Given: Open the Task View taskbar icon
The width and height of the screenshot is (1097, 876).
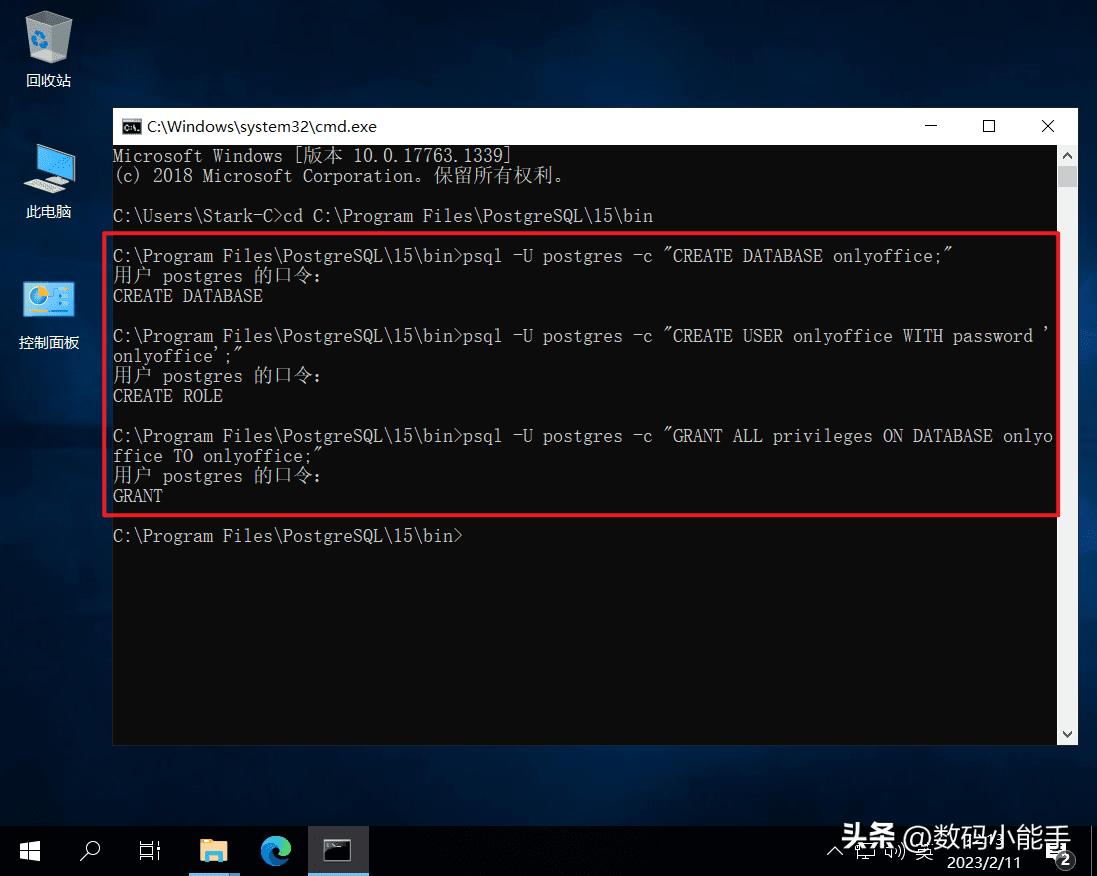Looking at the screenshot, I should (150, 851).
